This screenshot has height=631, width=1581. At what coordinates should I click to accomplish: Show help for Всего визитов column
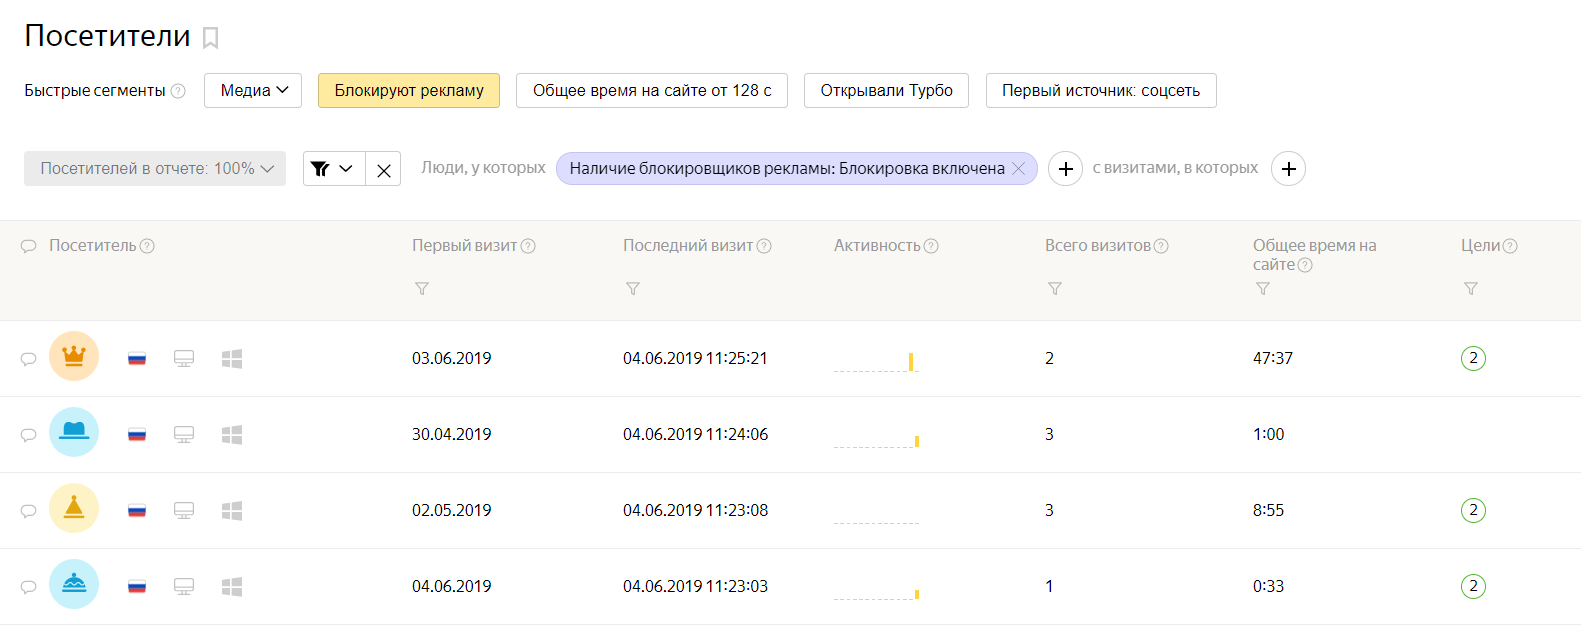tap(1161, 246)
